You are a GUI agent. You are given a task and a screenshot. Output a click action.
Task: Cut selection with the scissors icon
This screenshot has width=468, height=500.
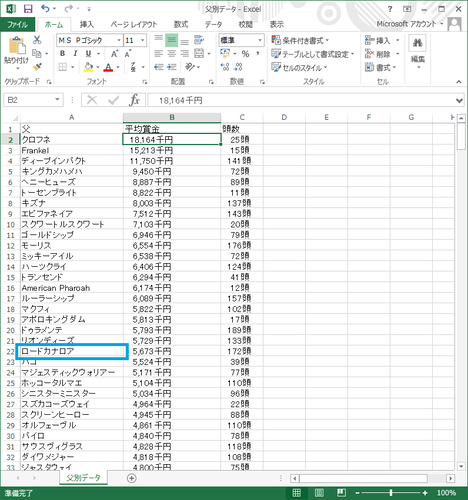(37, 40)
